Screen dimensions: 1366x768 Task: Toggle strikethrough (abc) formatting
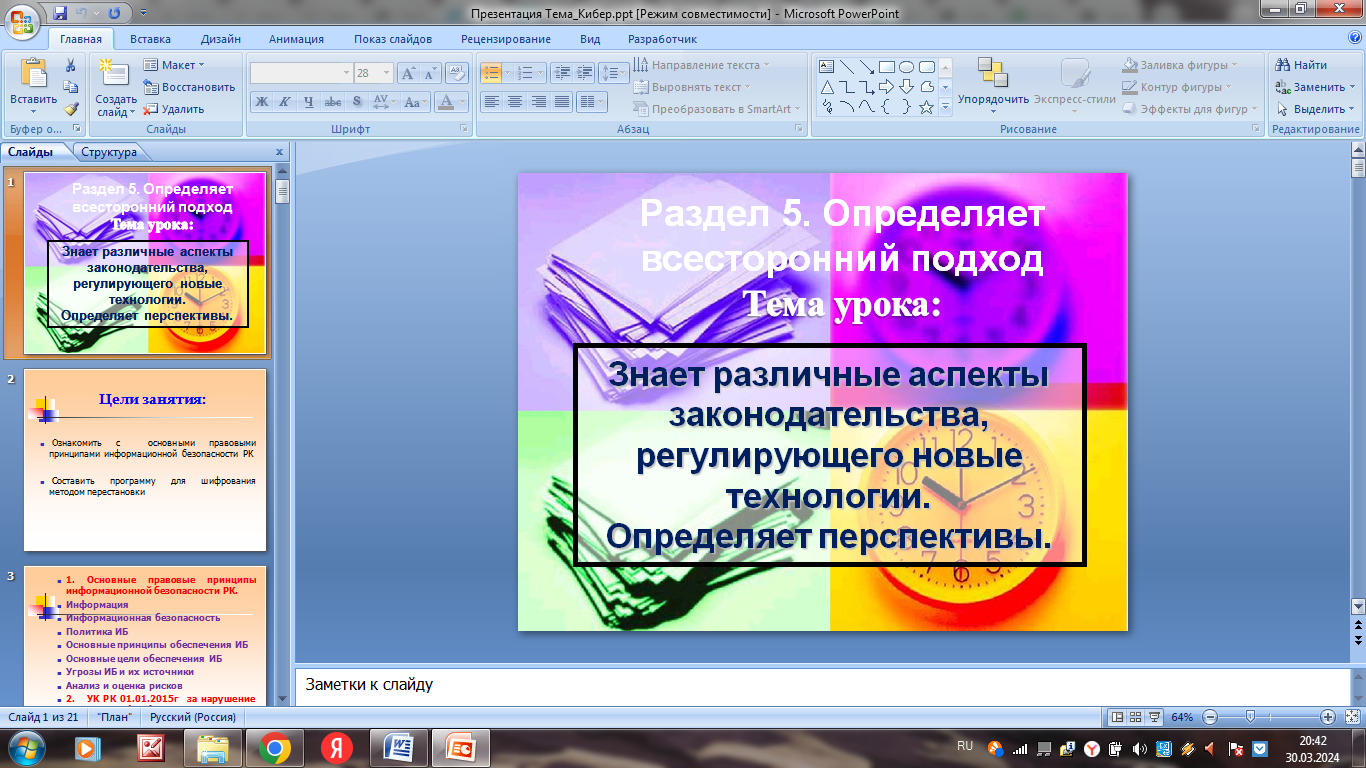(x=333, y=102)
